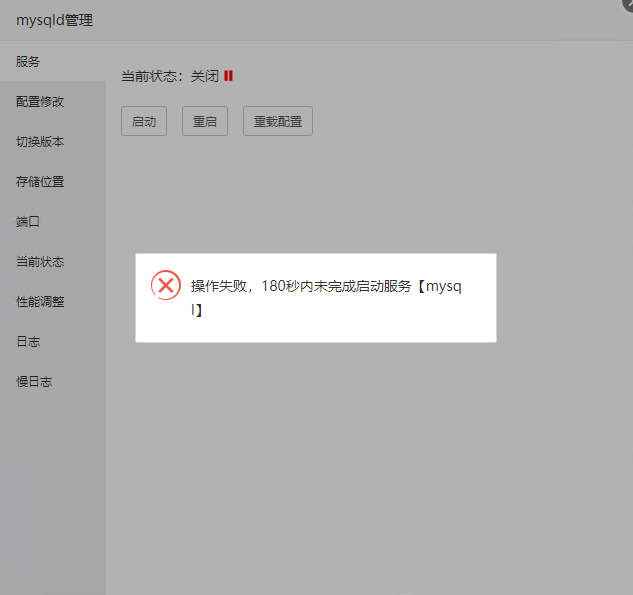633x595 pixels.
Task: Go to the 端口 tab
Action: (52, 221)
